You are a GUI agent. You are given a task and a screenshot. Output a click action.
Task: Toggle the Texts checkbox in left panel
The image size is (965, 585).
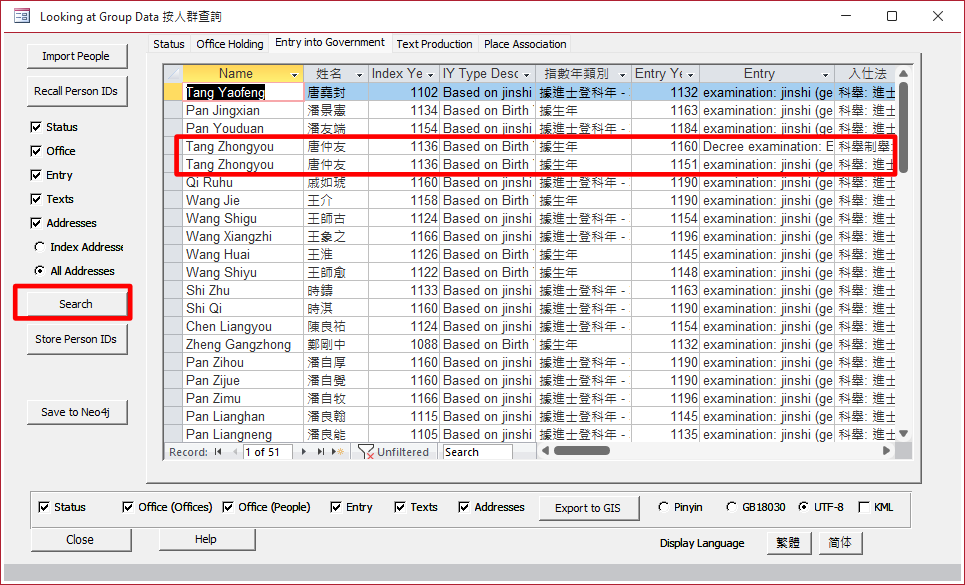coord(37,199)
